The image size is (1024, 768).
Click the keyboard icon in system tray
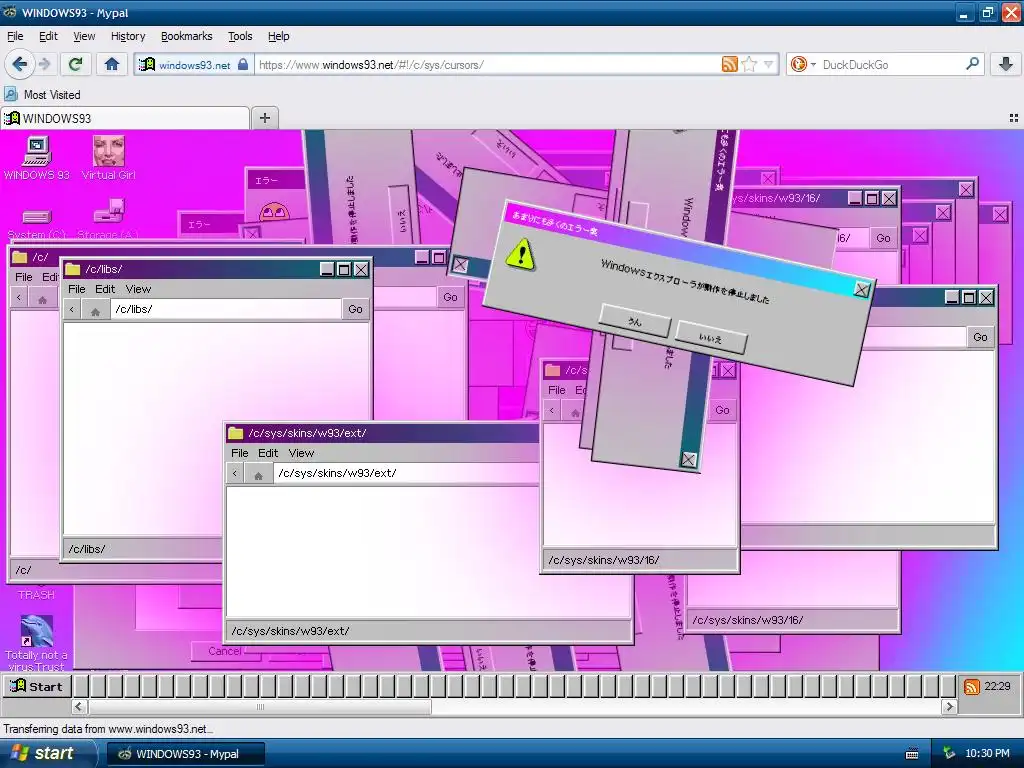pos(912,754)
